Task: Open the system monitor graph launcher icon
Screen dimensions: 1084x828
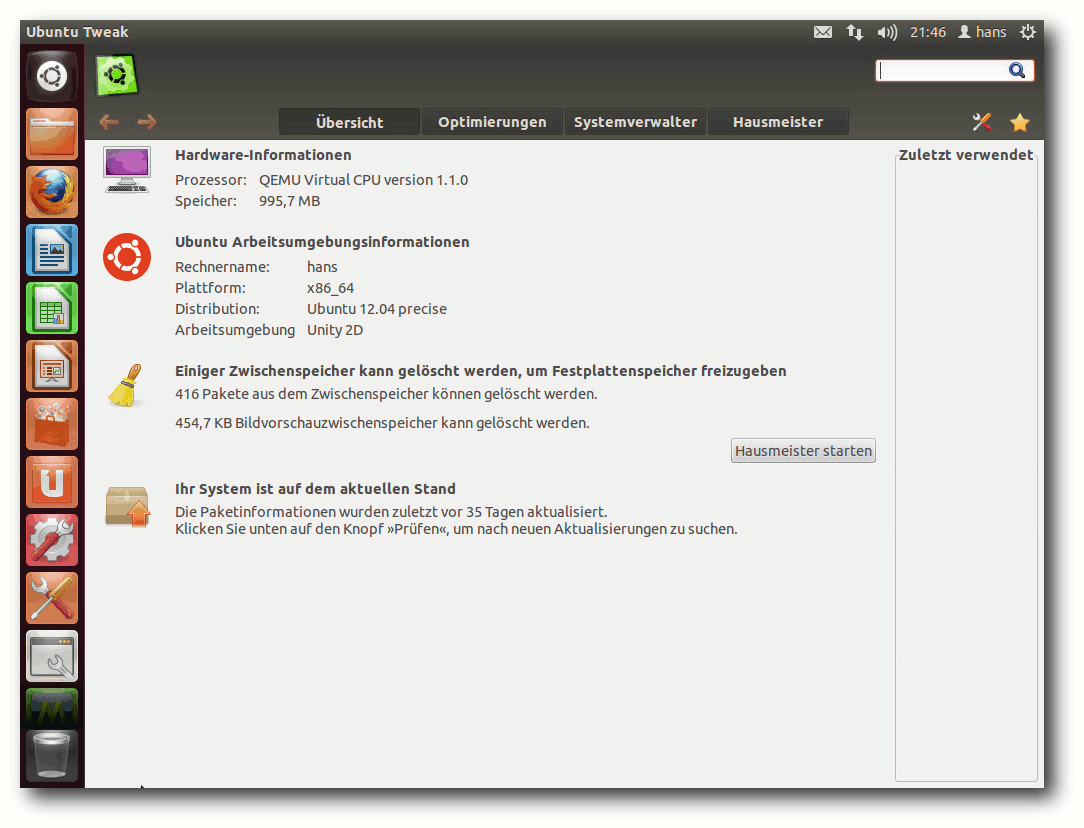Action: click(x=52, y=707)
